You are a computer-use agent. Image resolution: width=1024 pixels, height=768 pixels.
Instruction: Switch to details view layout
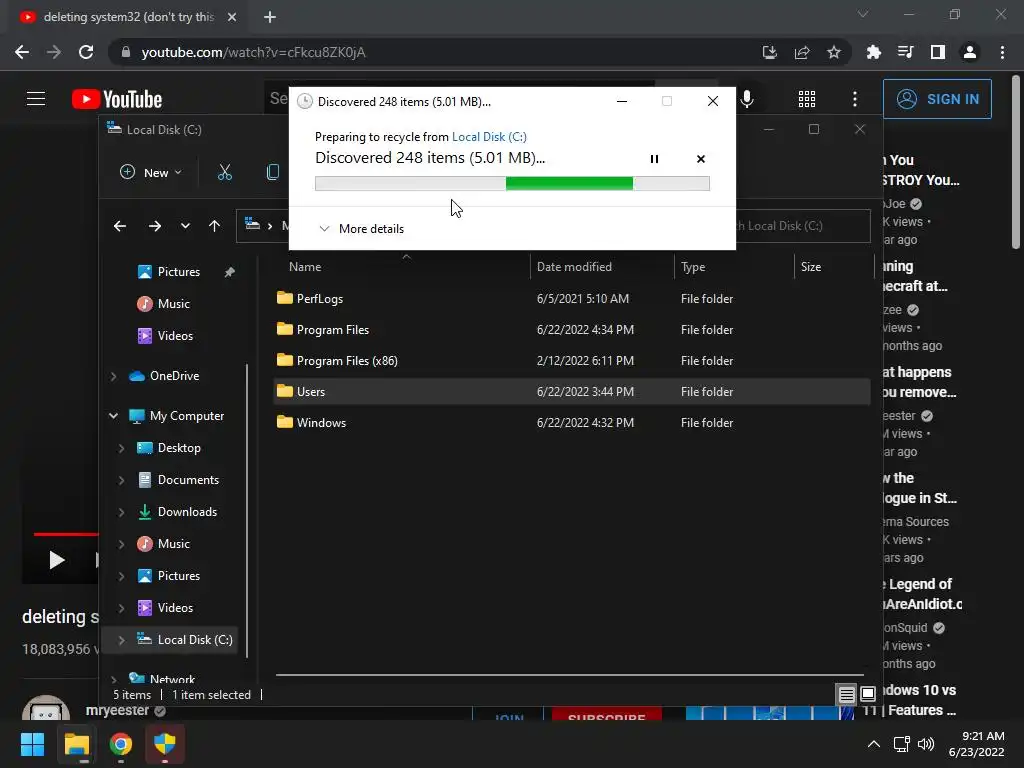point(846,694)
